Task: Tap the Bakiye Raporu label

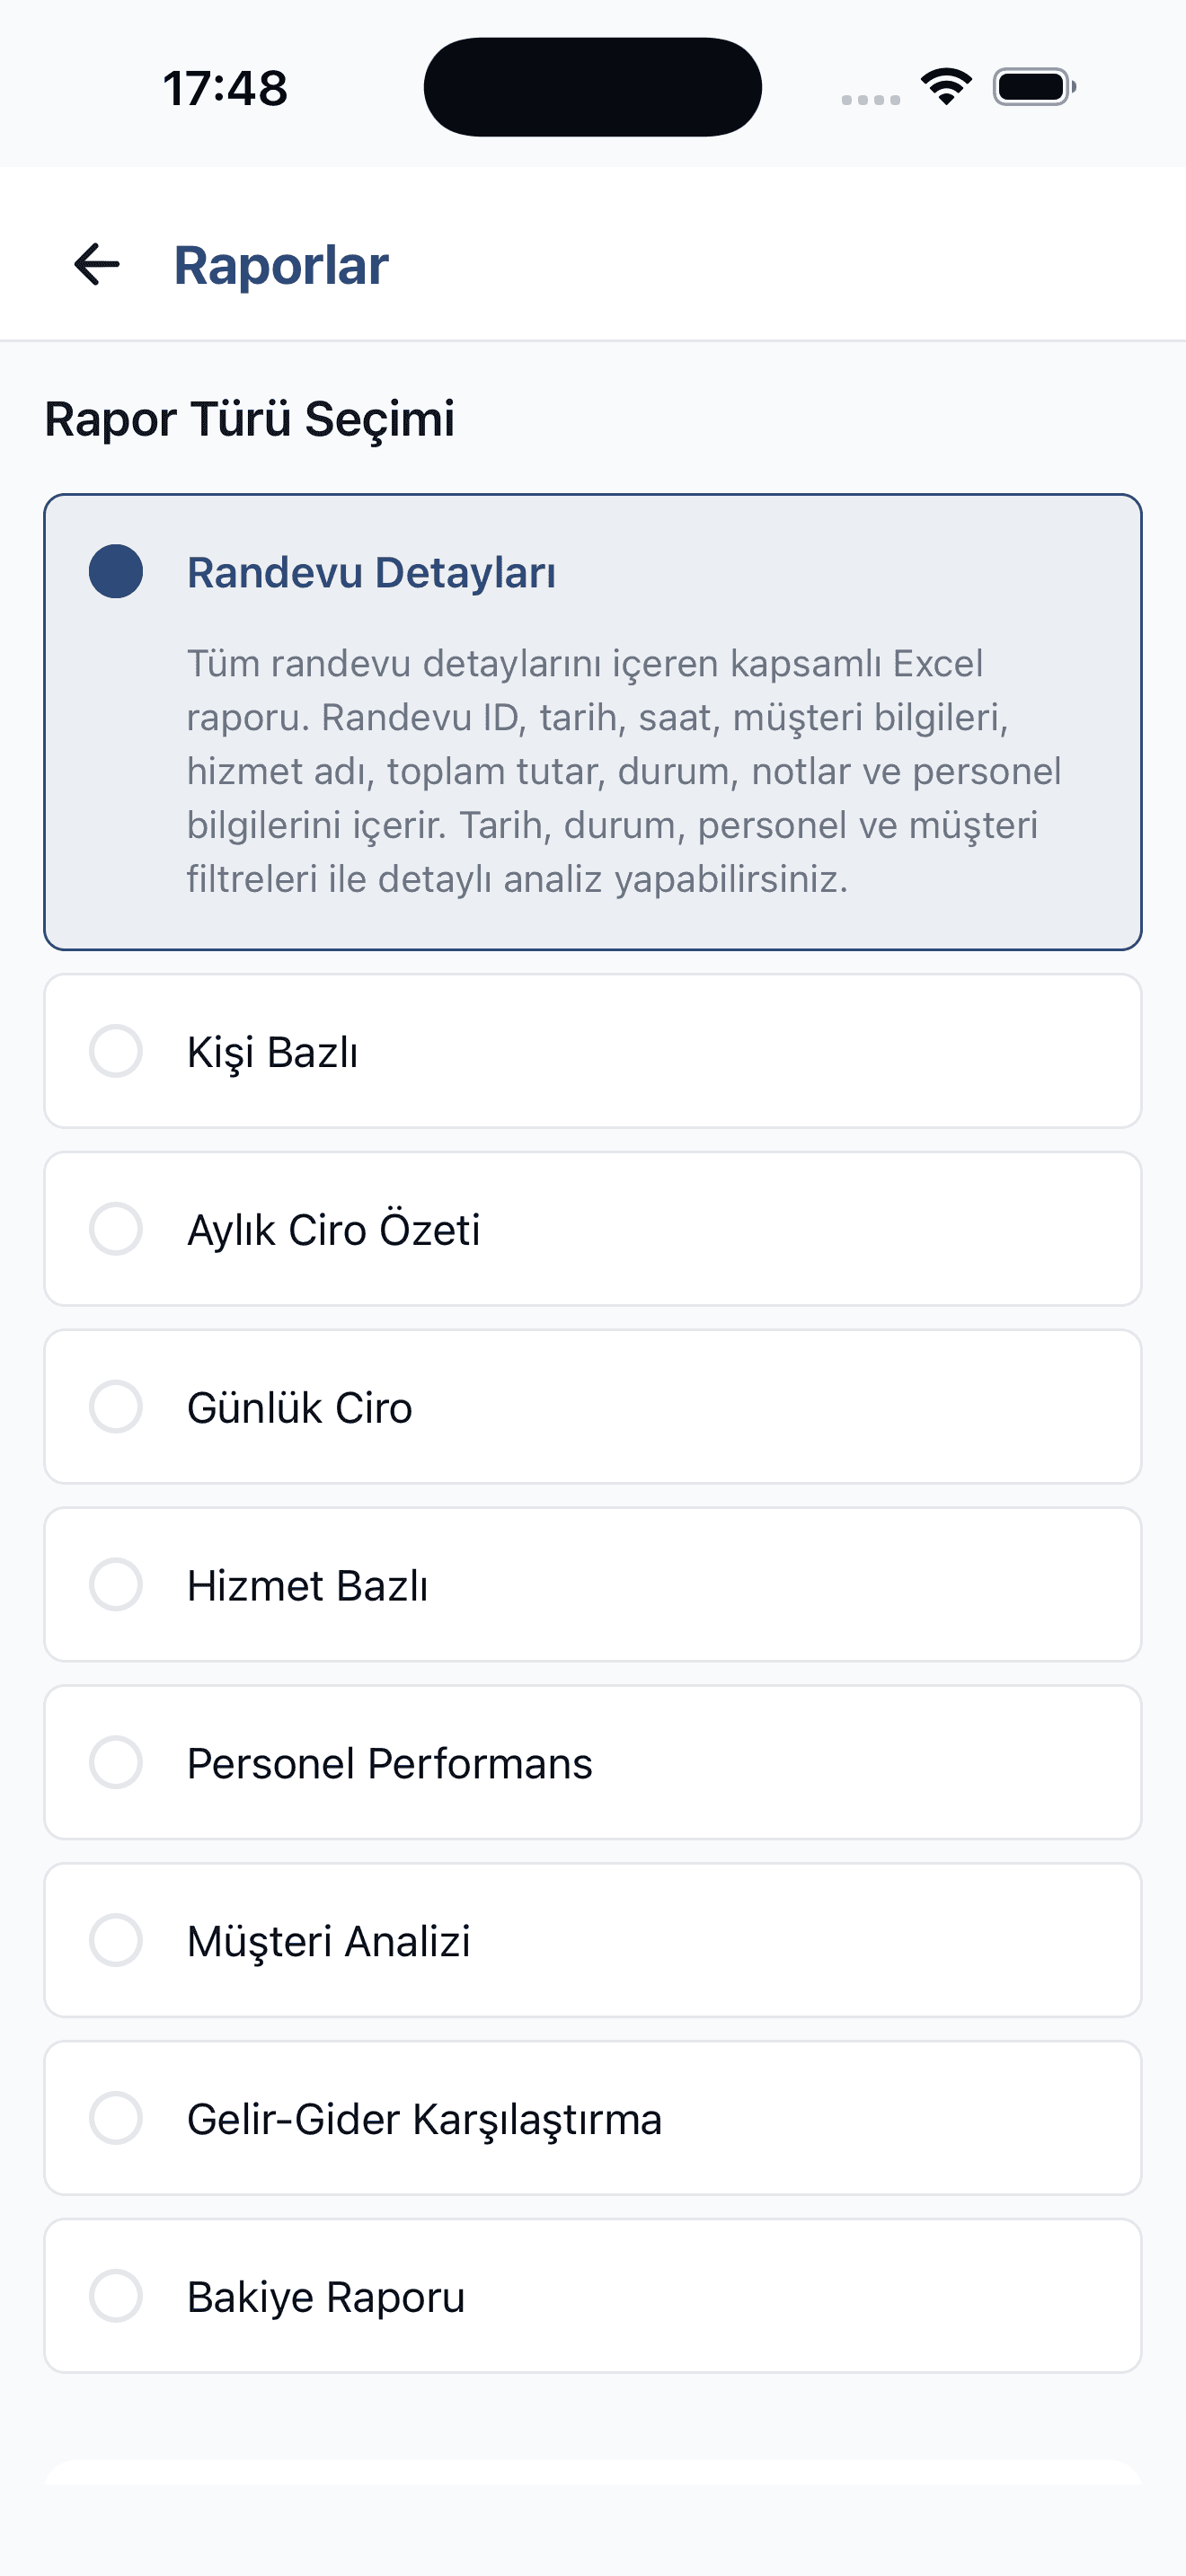Action: click(326, 2297)
